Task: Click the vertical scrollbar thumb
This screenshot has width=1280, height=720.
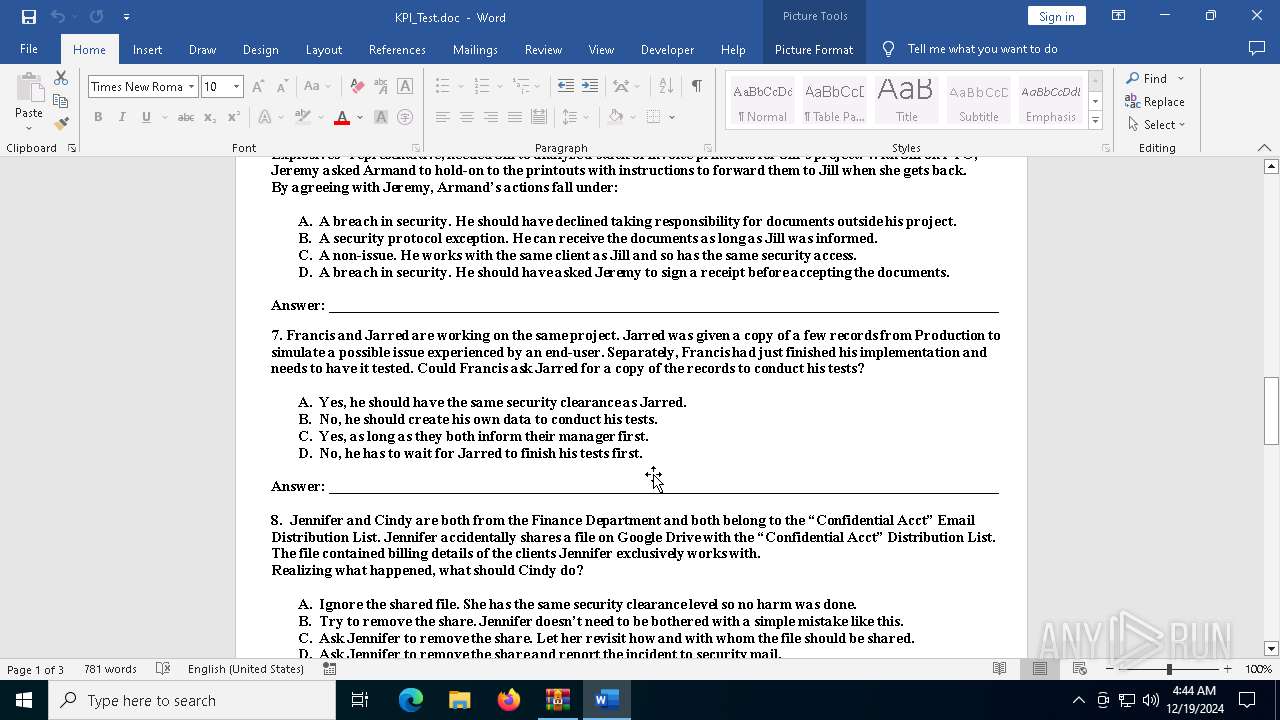Action: 1271,410
